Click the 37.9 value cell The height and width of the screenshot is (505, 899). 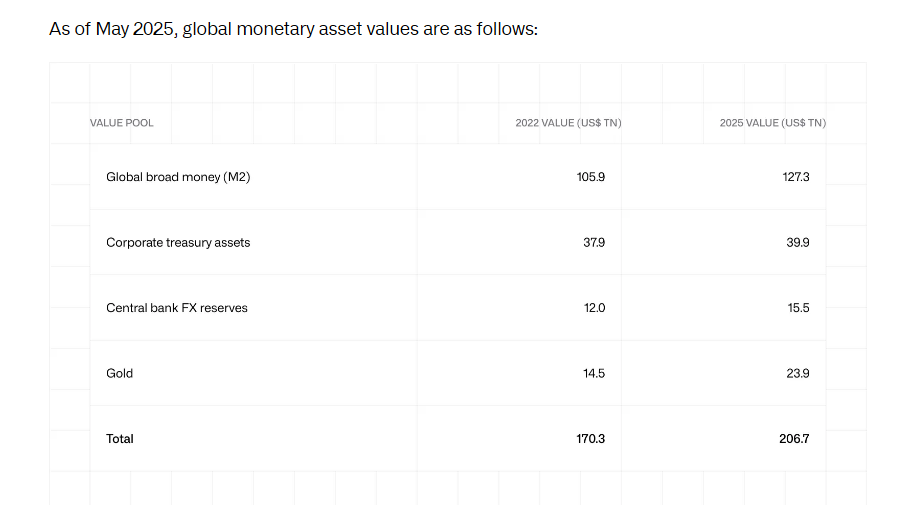point(594,242)
